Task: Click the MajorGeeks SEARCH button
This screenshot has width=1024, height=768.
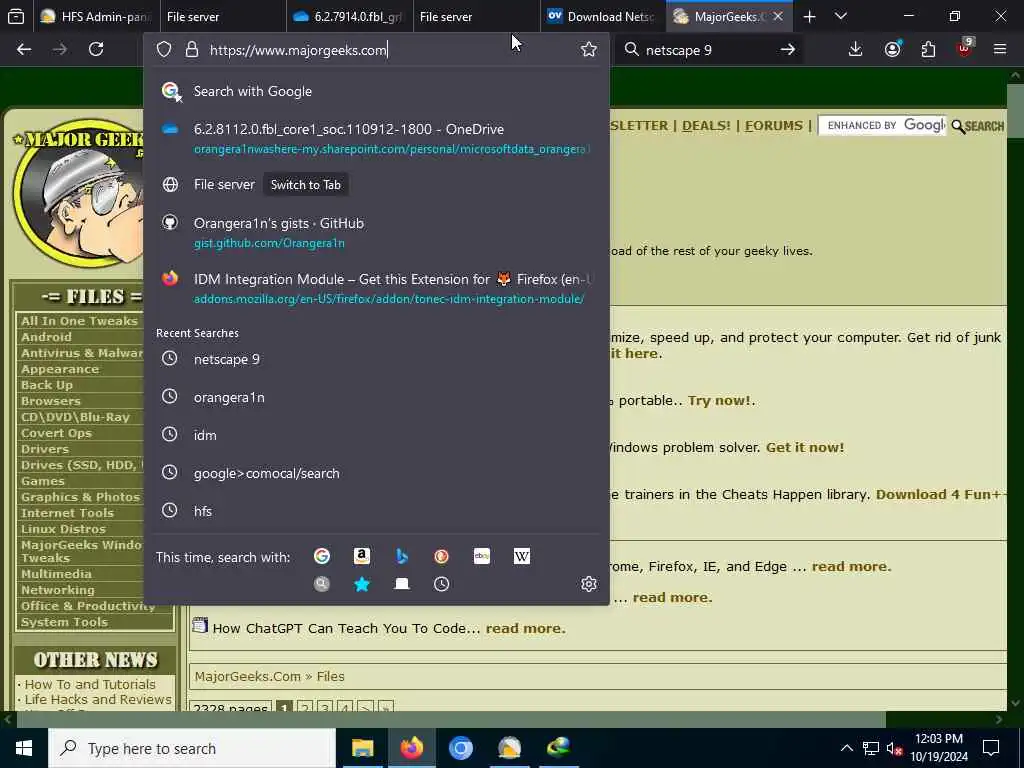Action: pyautogui.click(x=978, y=126)
